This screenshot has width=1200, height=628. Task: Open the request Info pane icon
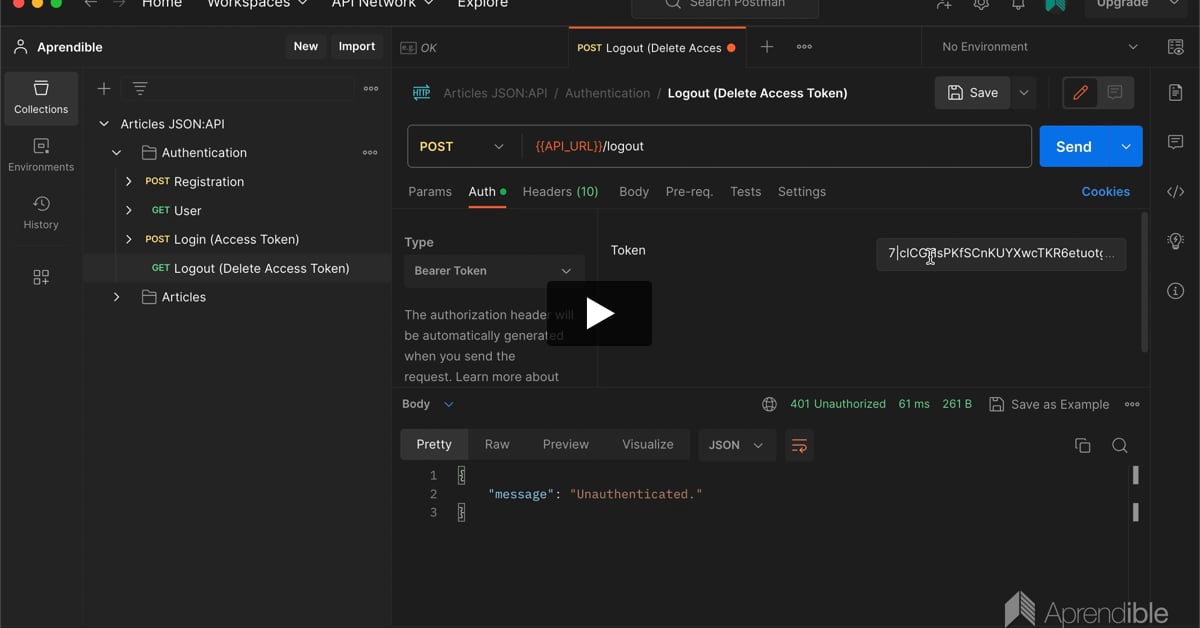[1176, 291]
